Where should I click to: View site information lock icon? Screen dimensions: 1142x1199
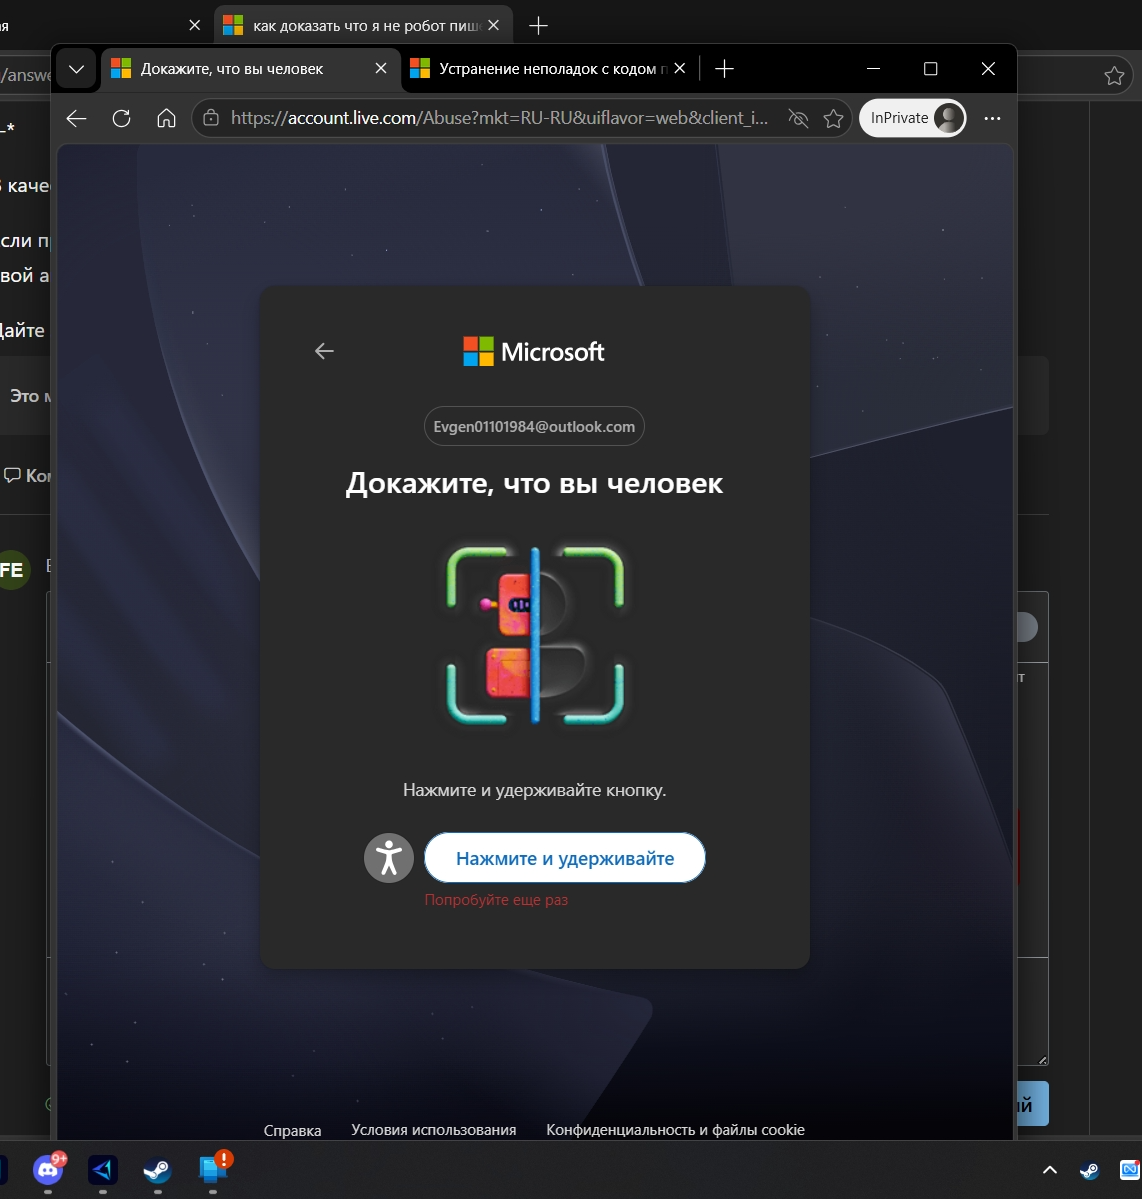tap(210, 118)
